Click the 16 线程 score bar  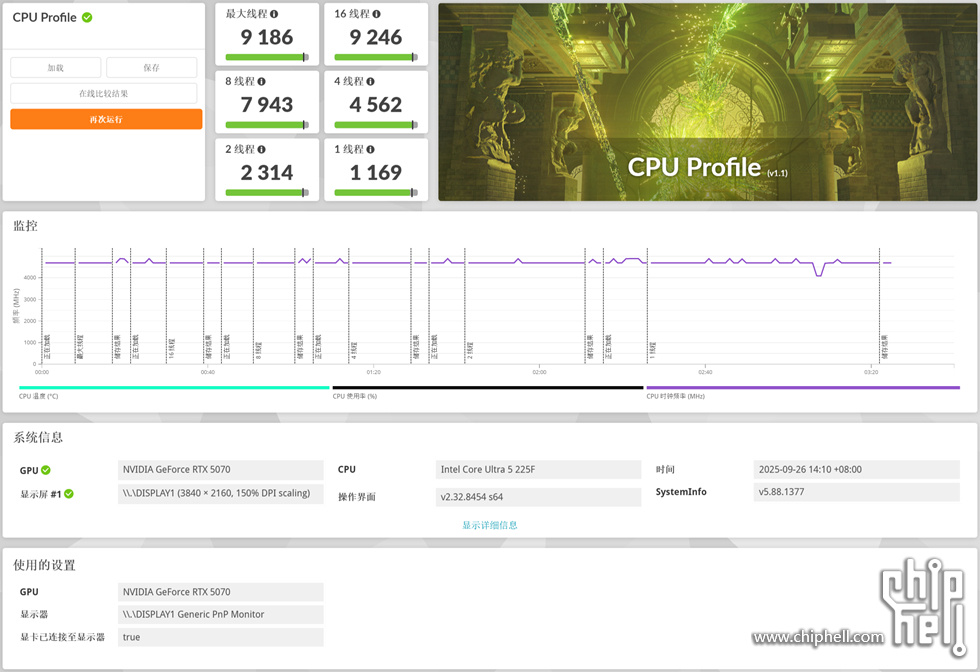(376, 58)
